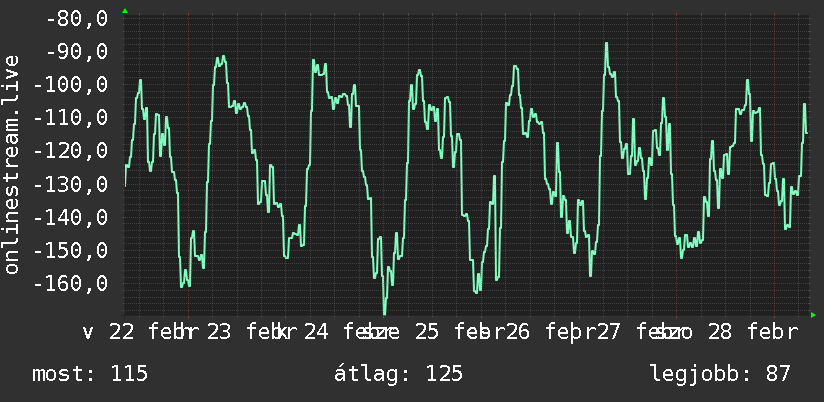The width and height of the screenshot is (824, 402).
Task: Click the -90,0 y-axis label
Action: click(77, 52)
